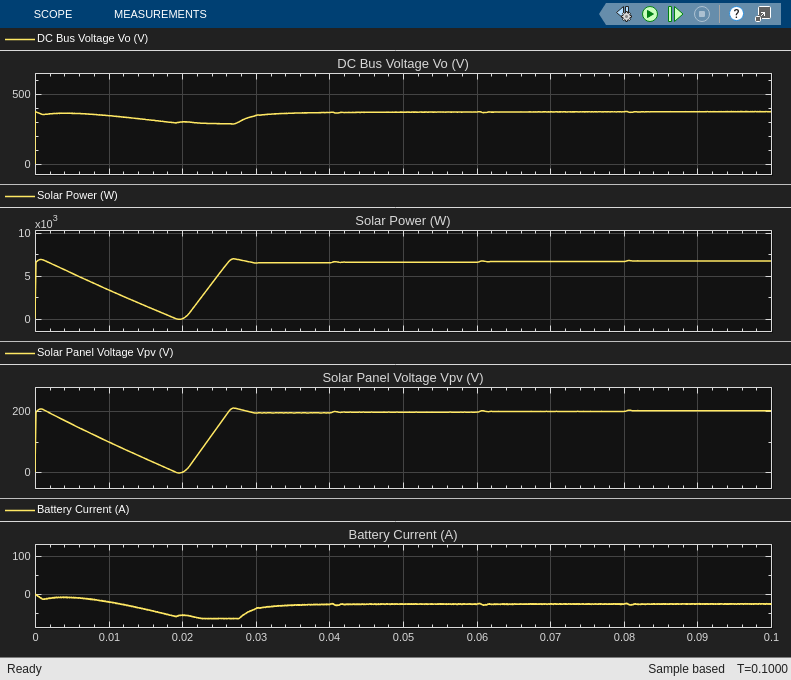Click the Step Back configuration icon
The height and width of the screenshot is (680, 791).
click(x=624, y=14)
